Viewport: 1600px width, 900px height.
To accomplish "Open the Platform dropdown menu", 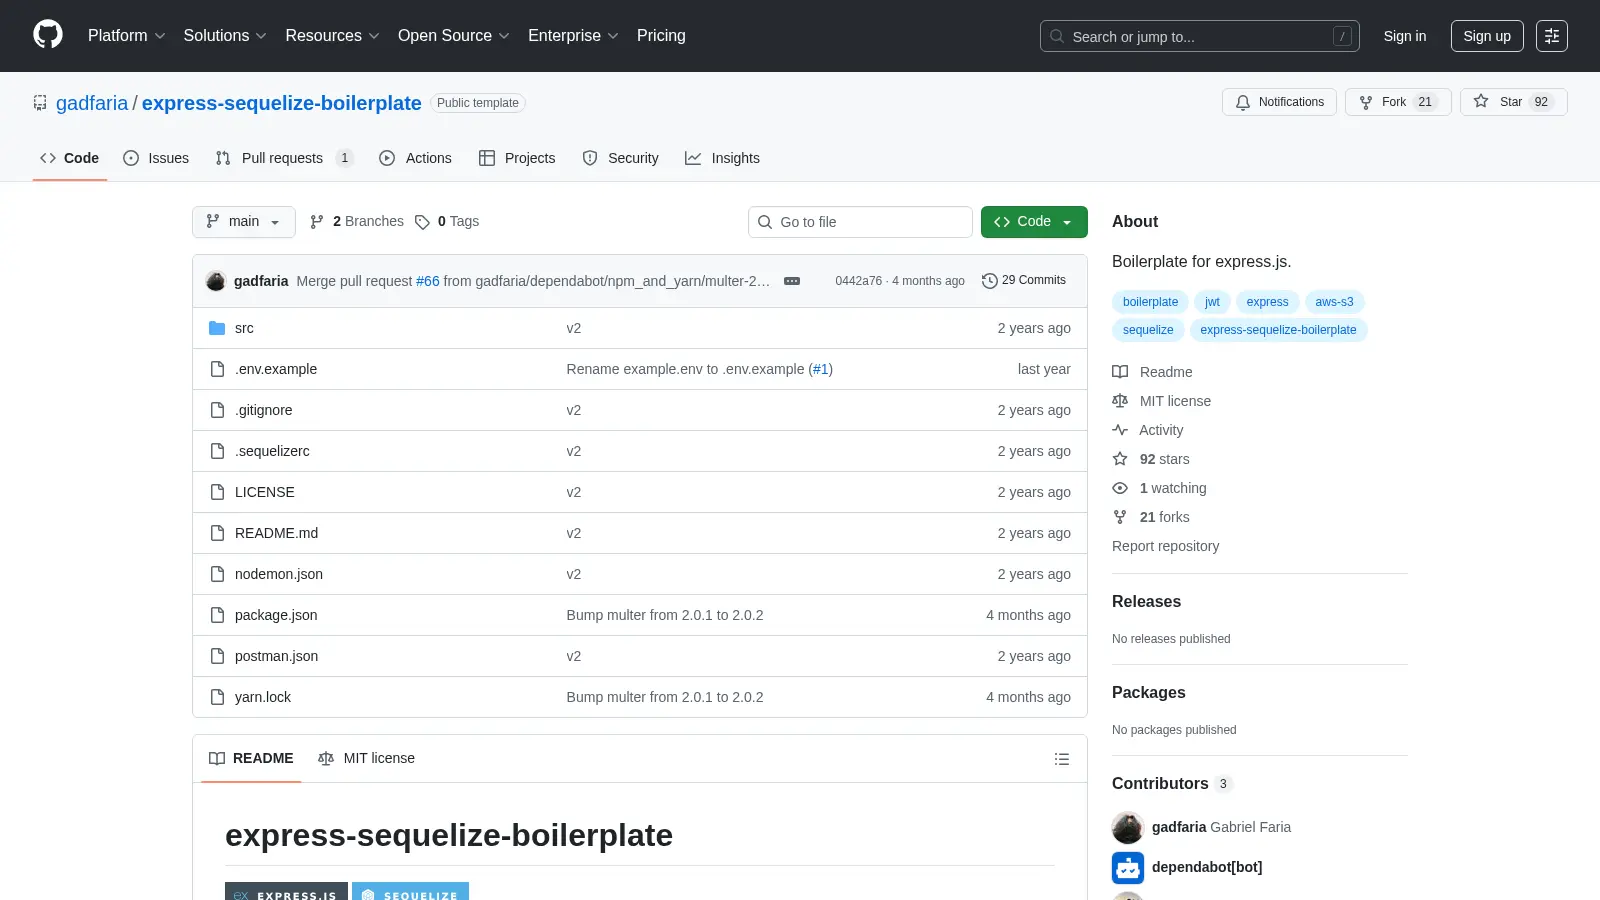I will 127,36.
